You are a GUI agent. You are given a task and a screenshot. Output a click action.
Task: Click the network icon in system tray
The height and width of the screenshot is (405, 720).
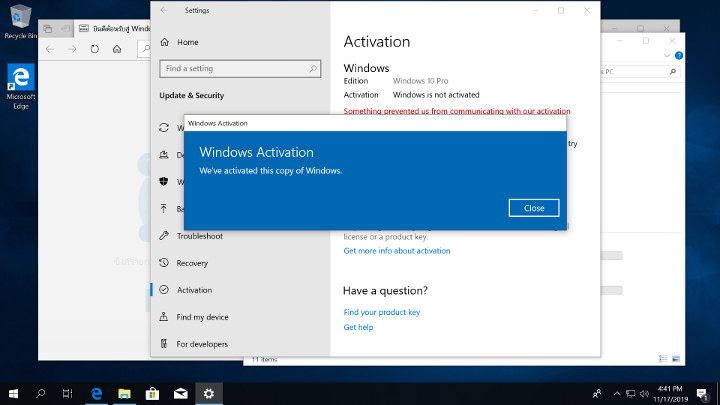tap(630, 394)
